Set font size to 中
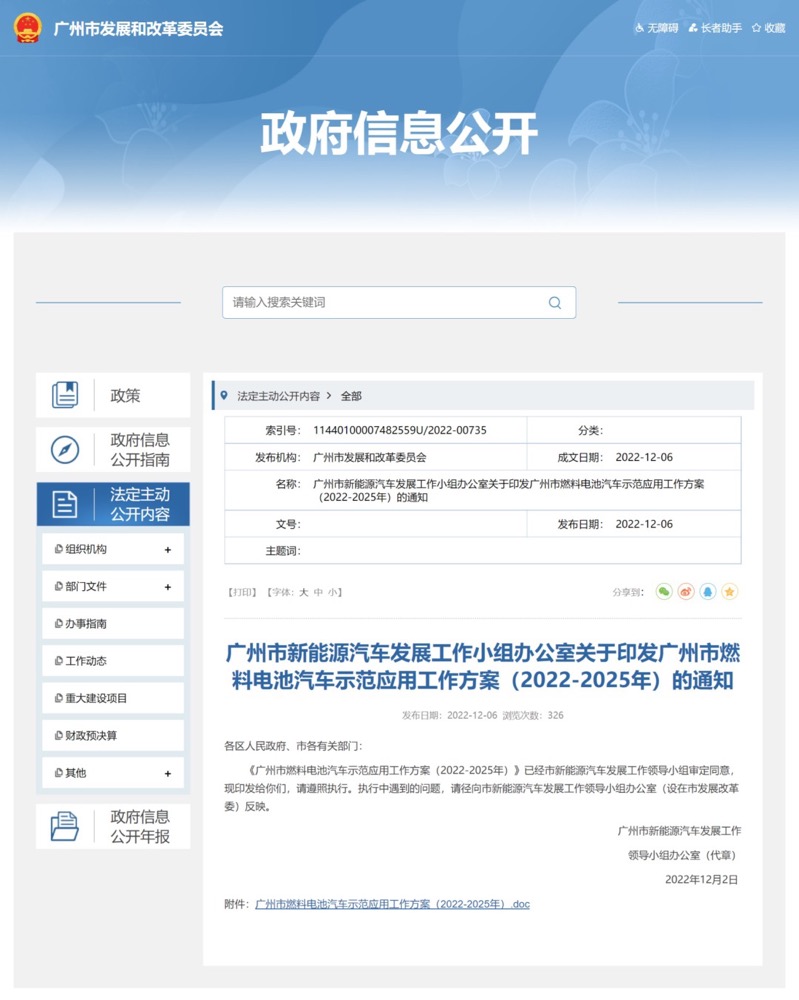 (318, 592)
